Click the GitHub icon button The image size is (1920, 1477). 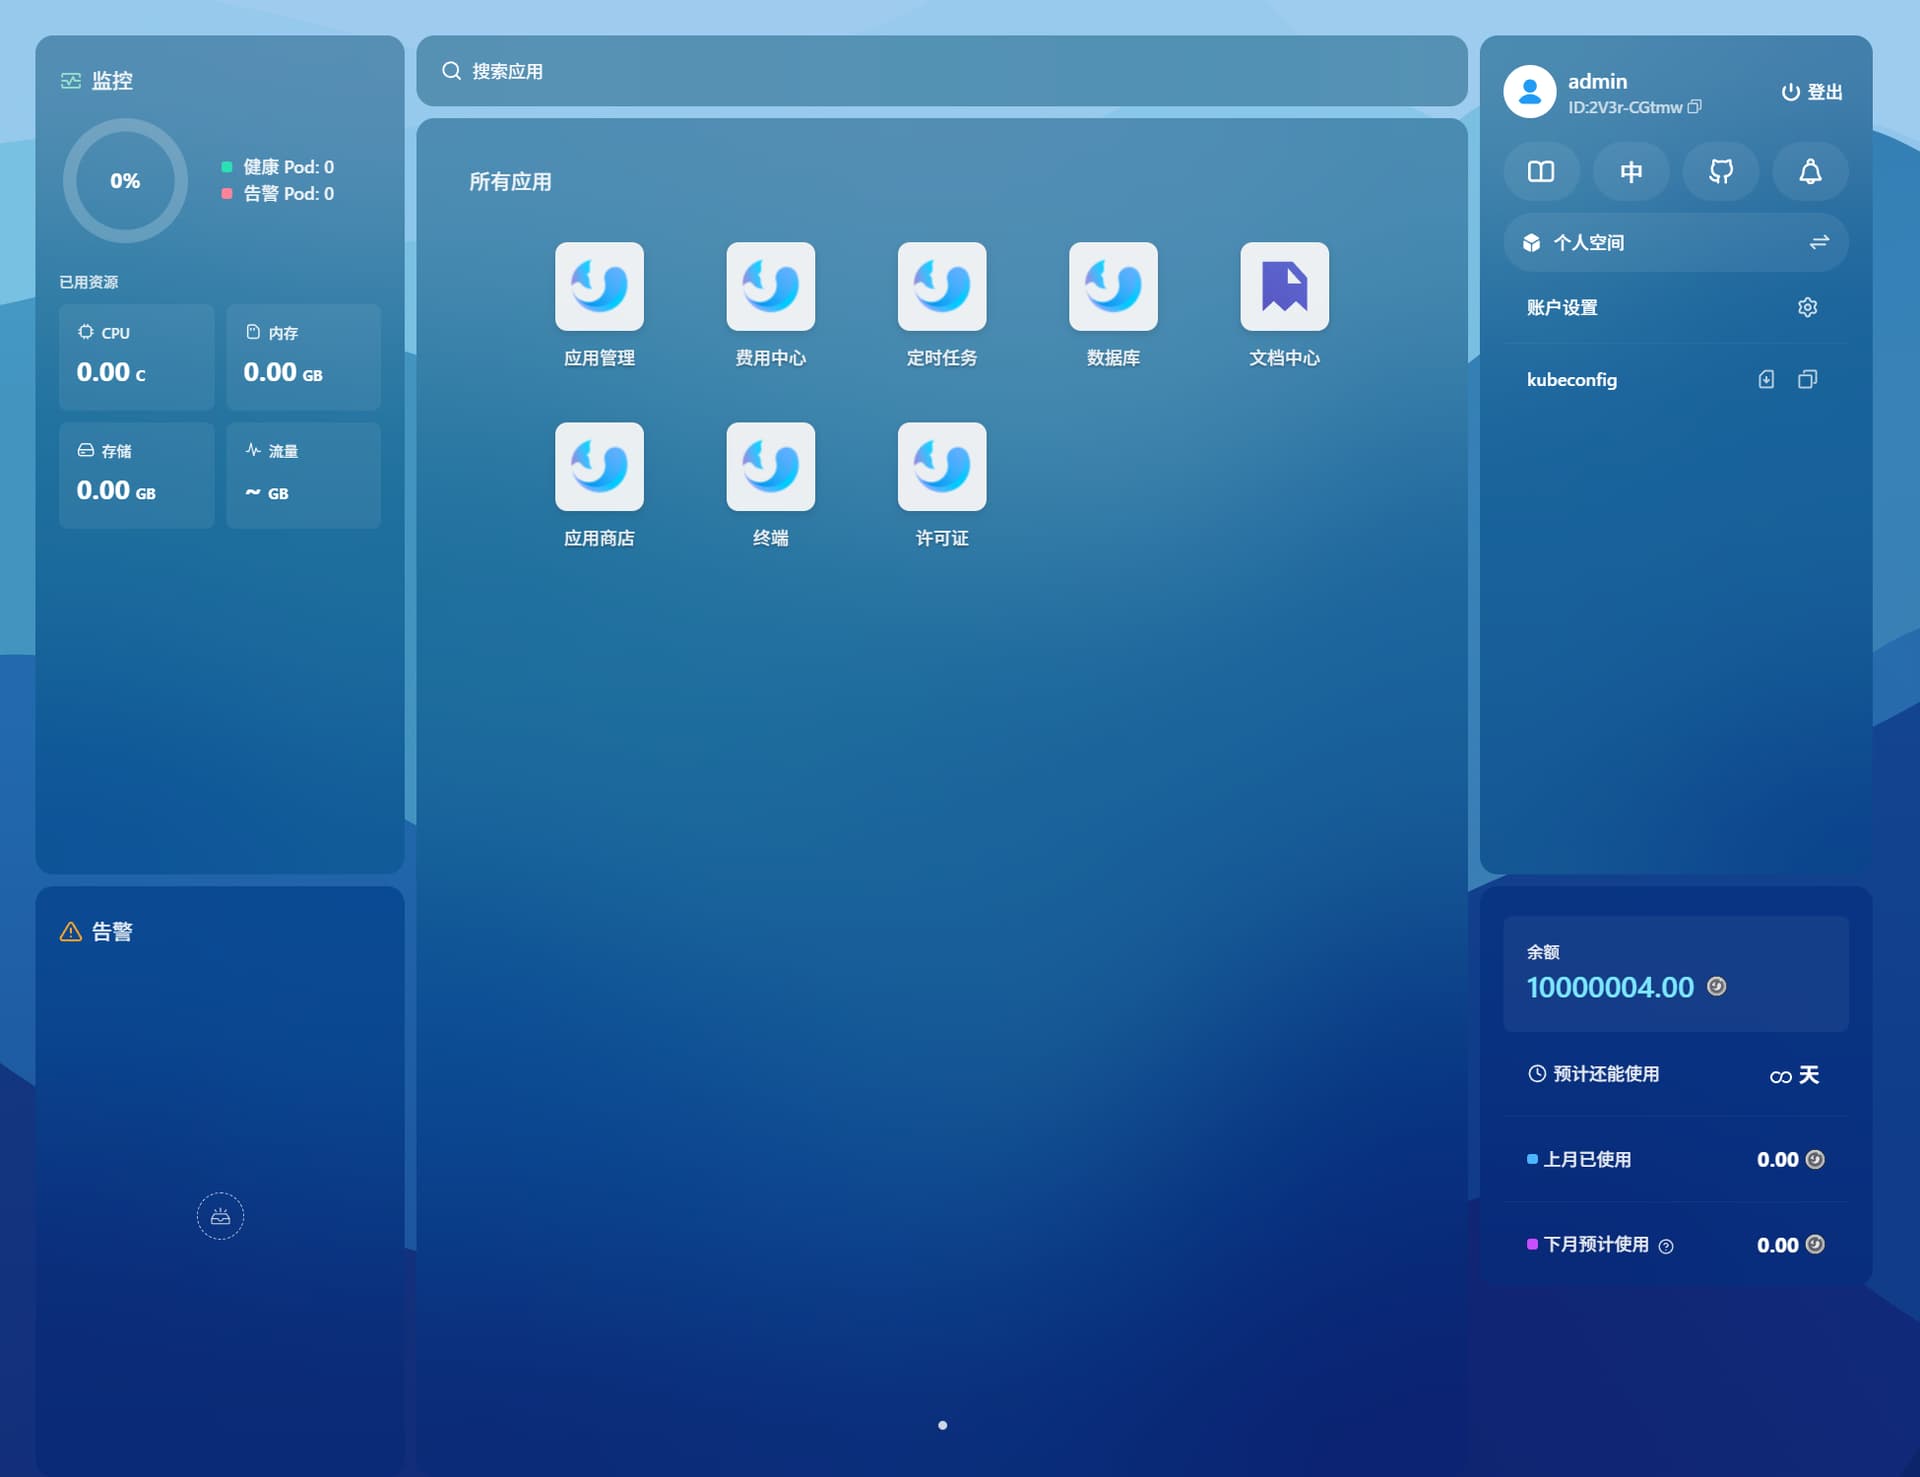pos(1720,172)
